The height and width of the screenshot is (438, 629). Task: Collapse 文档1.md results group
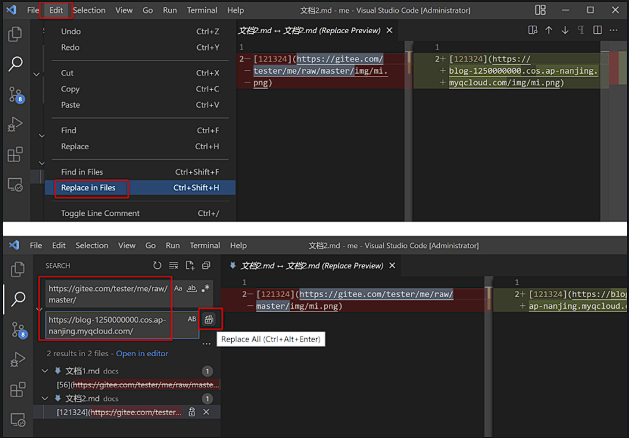click(45, 371)
